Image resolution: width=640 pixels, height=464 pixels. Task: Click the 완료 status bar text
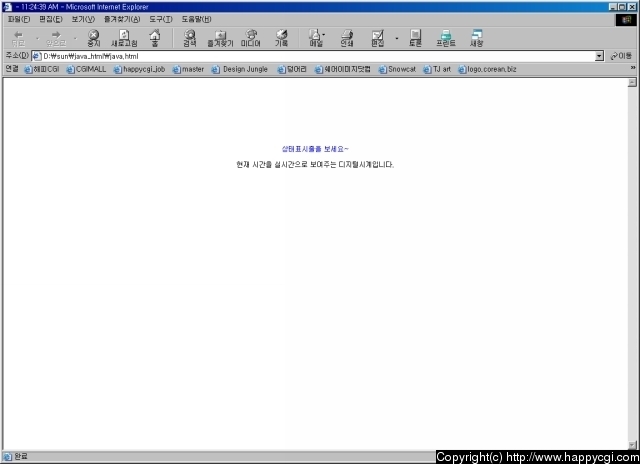click(21, 456)
